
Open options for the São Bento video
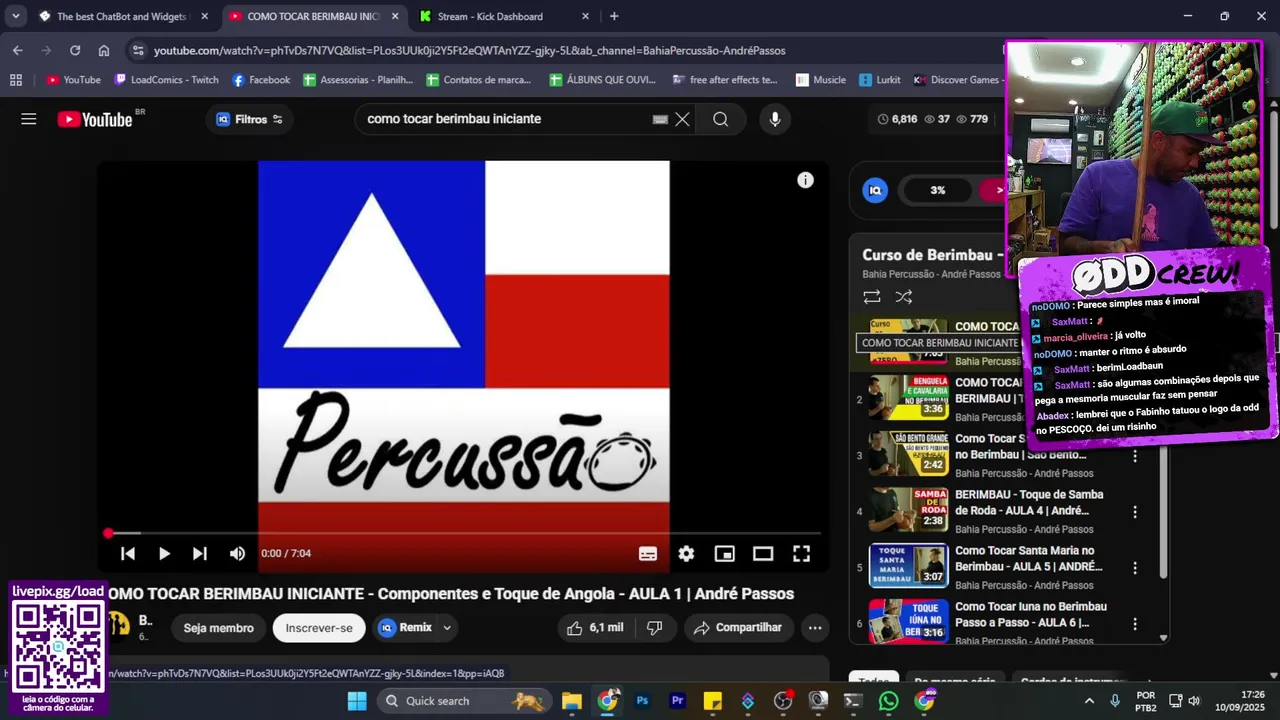pos(1135,456)
